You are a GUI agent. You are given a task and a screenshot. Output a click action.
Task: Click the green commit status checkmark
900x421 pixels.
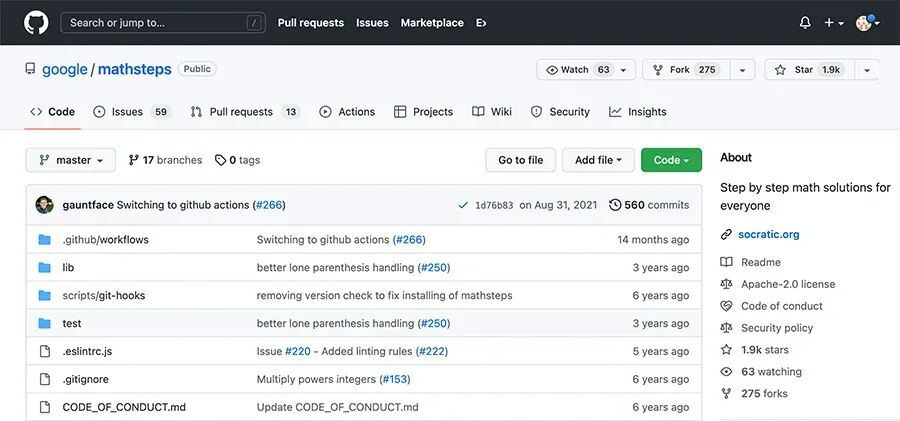click(x=463, y=205)
